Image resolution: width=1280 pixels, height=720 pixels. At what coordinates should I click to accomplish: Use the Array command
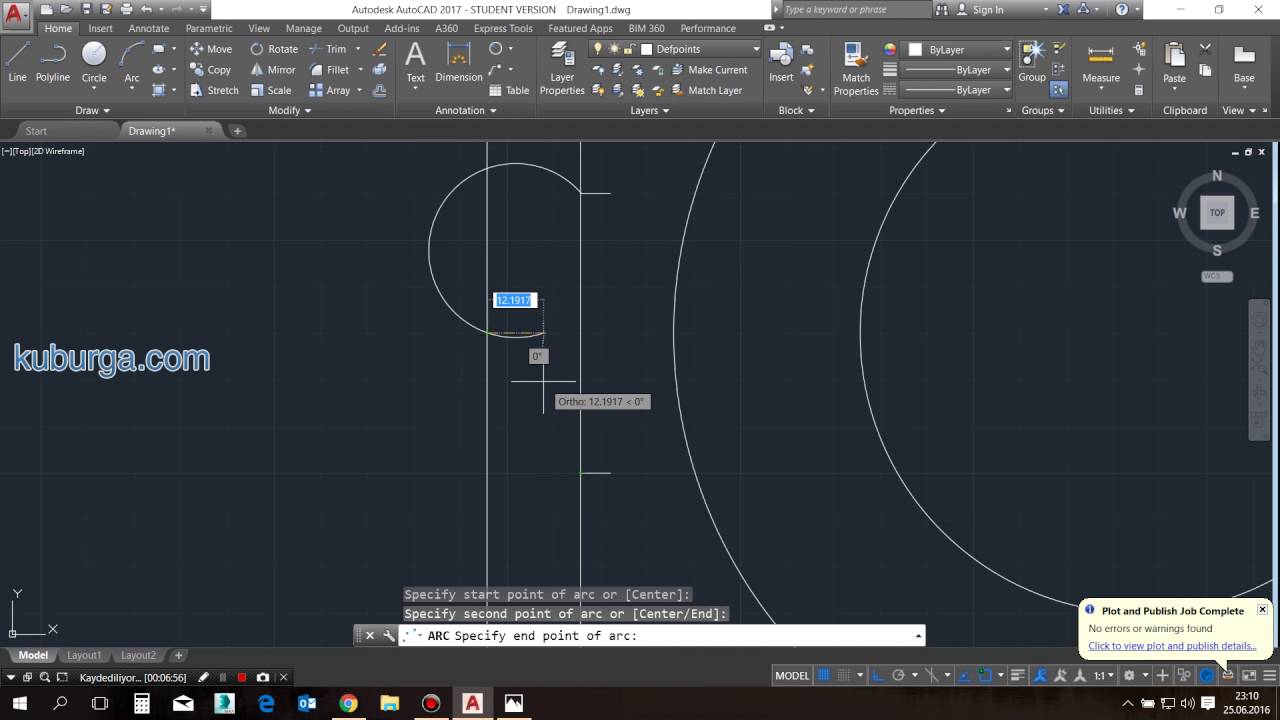330,90
